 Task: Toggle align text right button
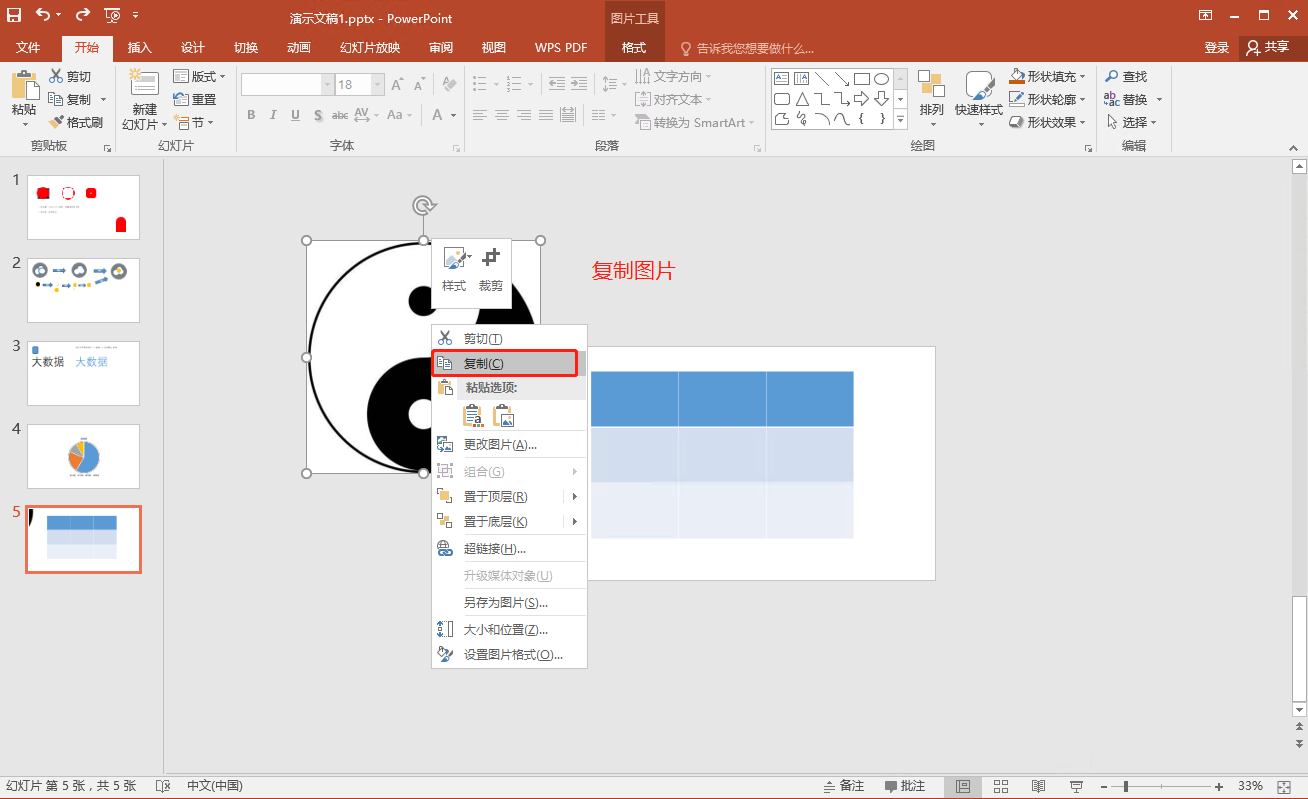[x=524, y=115]
